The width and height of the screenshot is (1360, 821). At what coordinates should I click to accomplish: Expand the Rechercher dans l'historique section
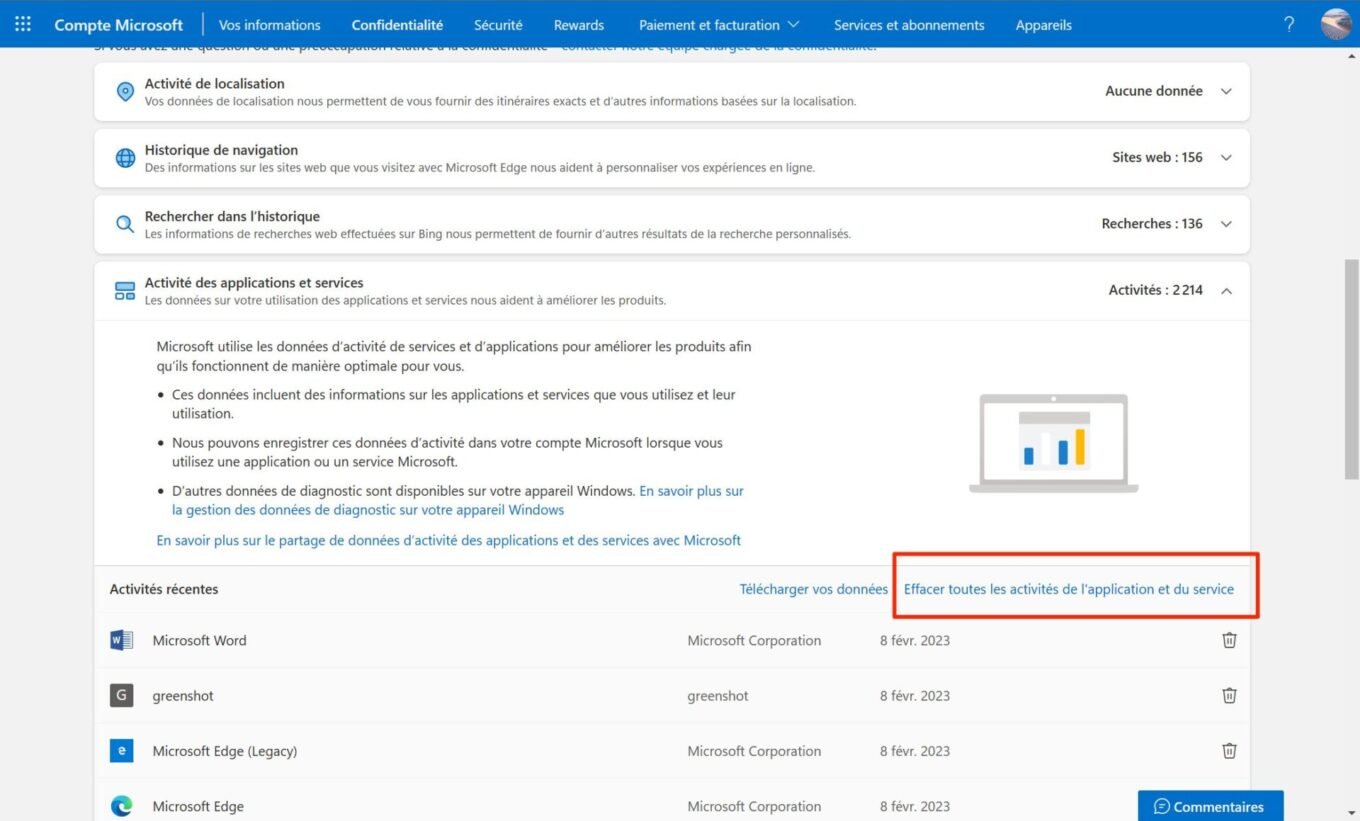point(1226,224)
